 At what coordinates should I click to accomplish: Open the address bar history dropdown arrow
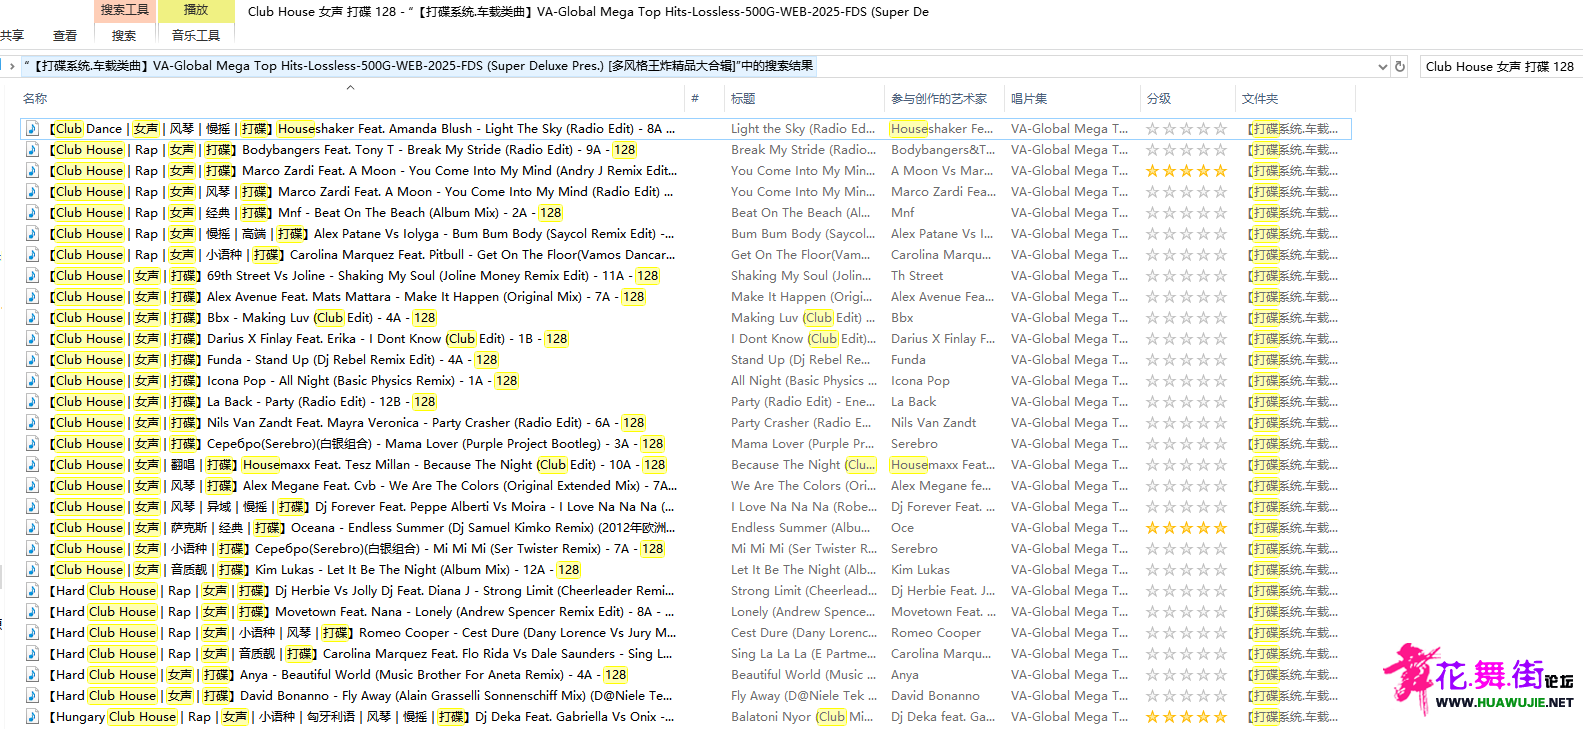coord(1382,67)
